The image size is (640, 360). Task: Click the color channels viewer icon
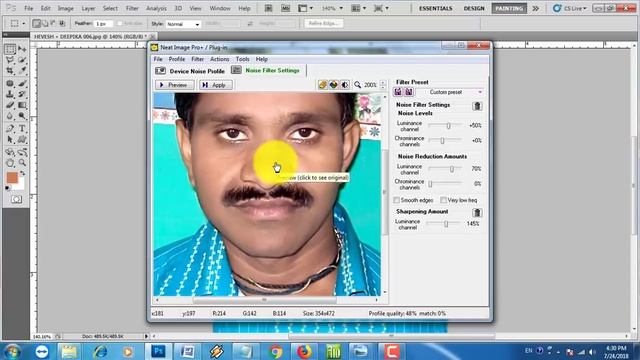click(333, 85)
